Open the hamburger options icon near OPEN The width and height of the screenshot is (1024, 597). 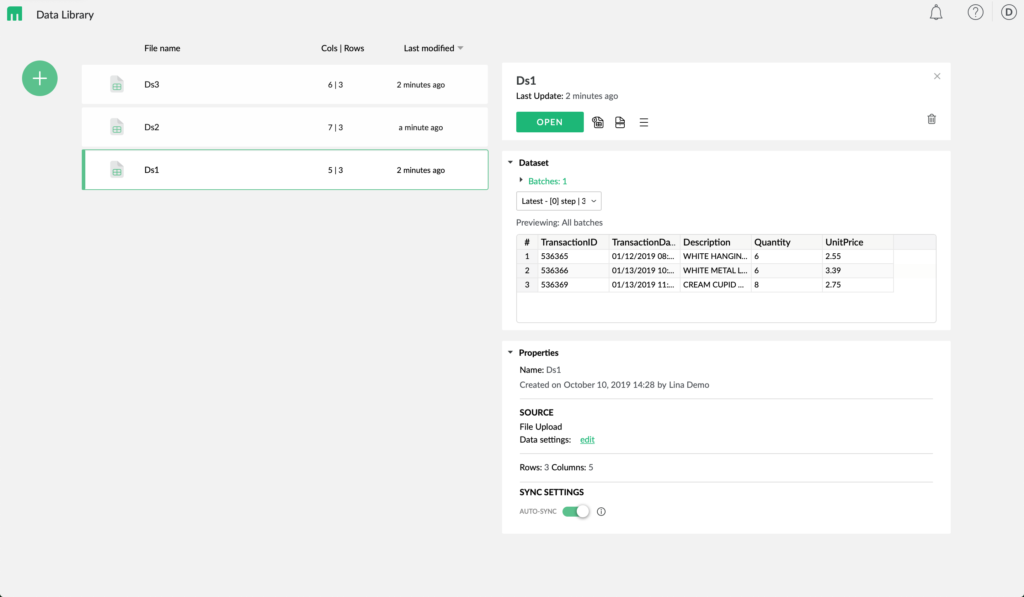coord(643,122)
